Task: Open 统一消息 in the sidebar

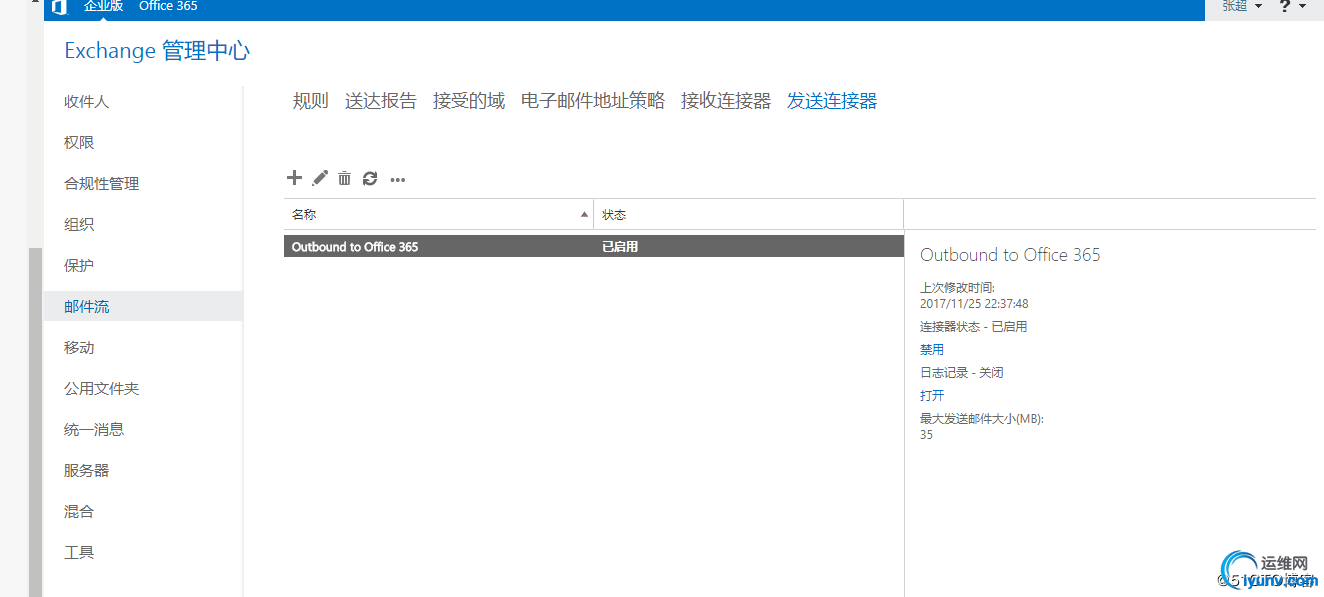Action: click(x=94, y=430)
